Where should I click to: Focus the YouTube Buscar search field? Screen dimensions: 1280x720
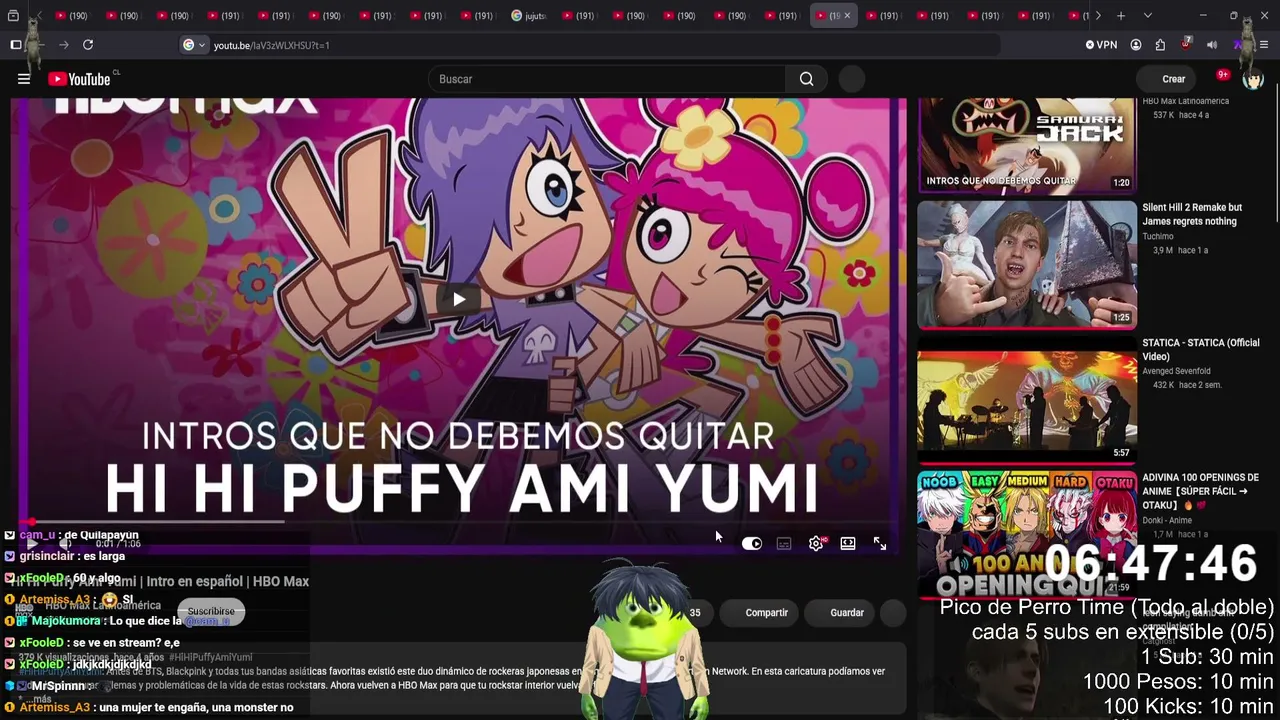tap(608, 79)
